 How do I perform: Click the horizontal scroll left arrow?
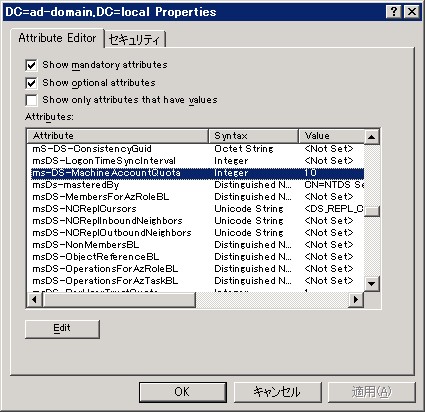(34, 300)
